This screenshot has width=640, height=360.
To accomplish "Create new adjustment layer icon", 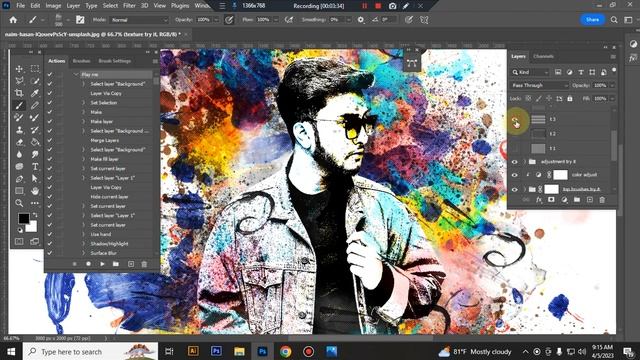I will [x=564, y=200].
